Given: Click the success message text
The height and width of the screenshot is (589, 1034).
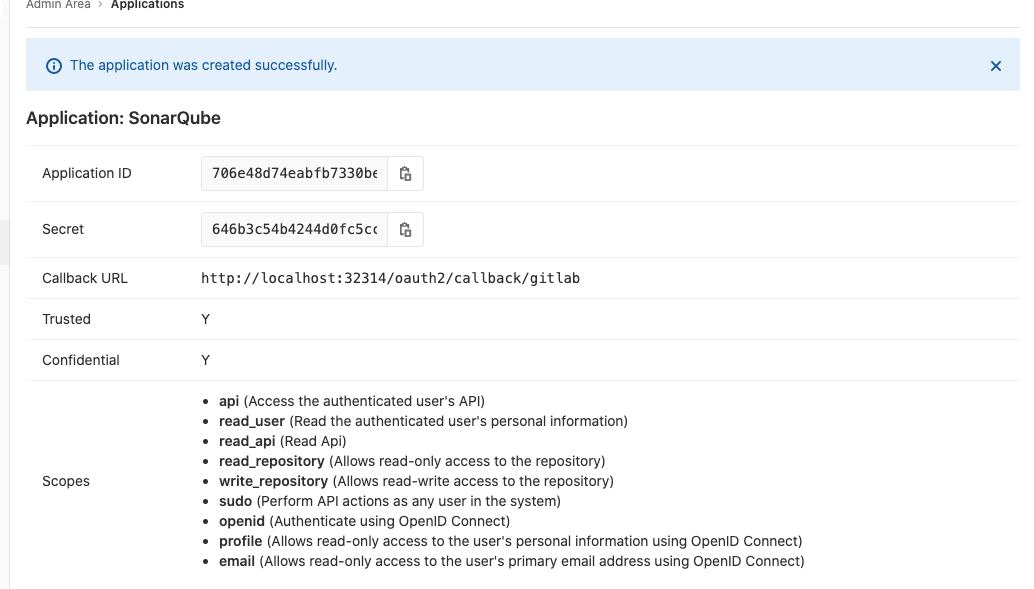Looking at the screenshot, I should (203, 66).
